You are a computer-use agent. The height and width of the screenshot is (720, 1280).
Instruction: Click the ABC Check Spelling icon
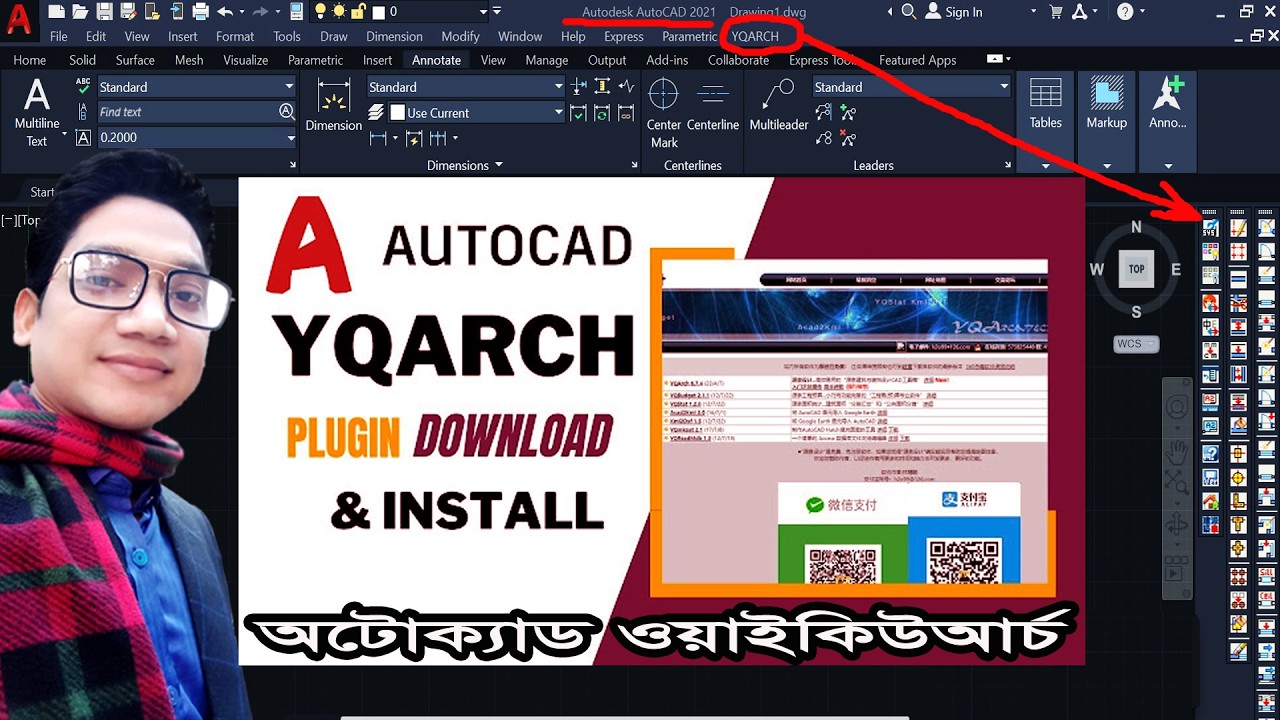[83, 87]
